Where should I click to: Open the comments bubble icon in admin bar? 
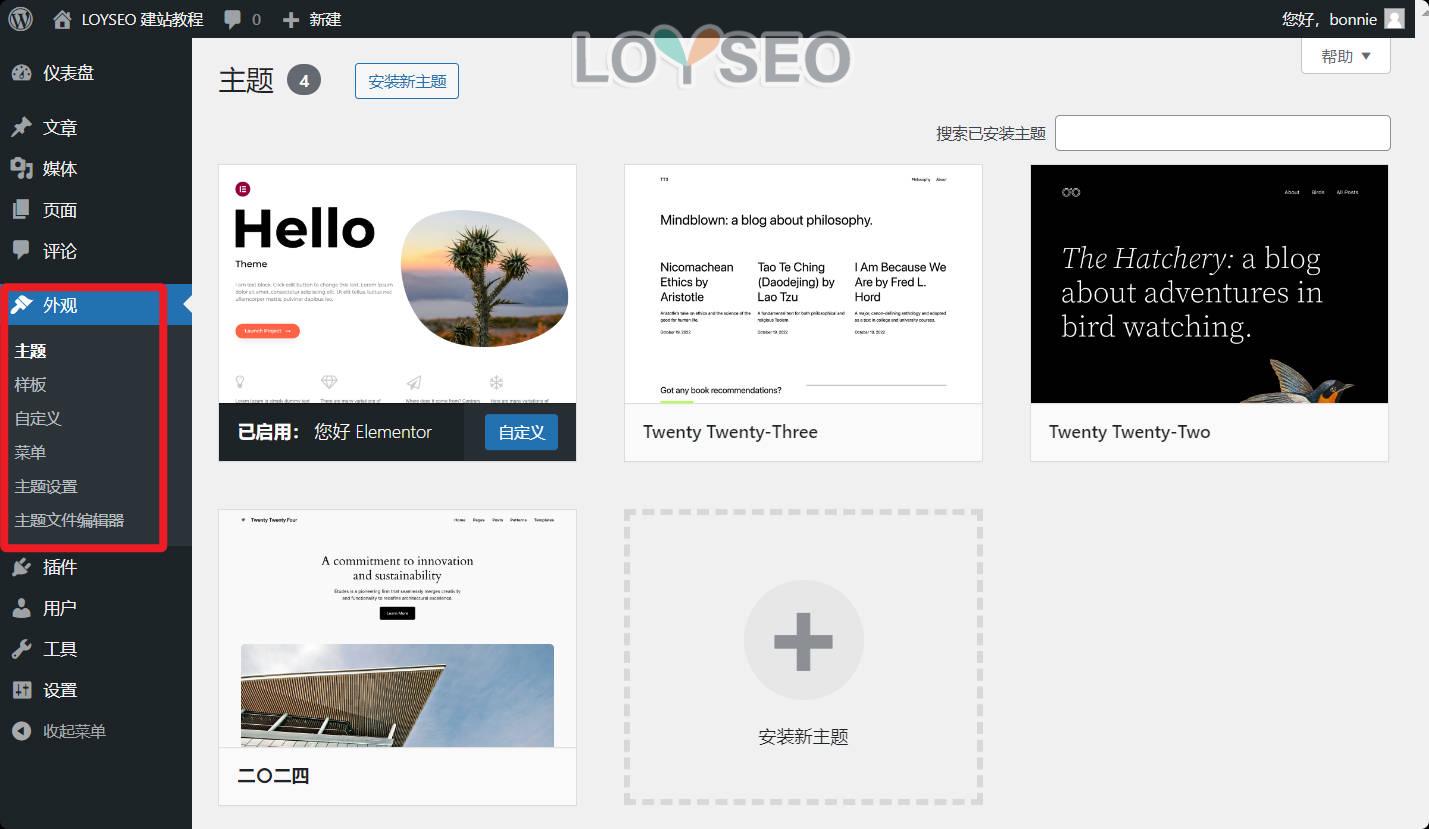click(233, 19)
